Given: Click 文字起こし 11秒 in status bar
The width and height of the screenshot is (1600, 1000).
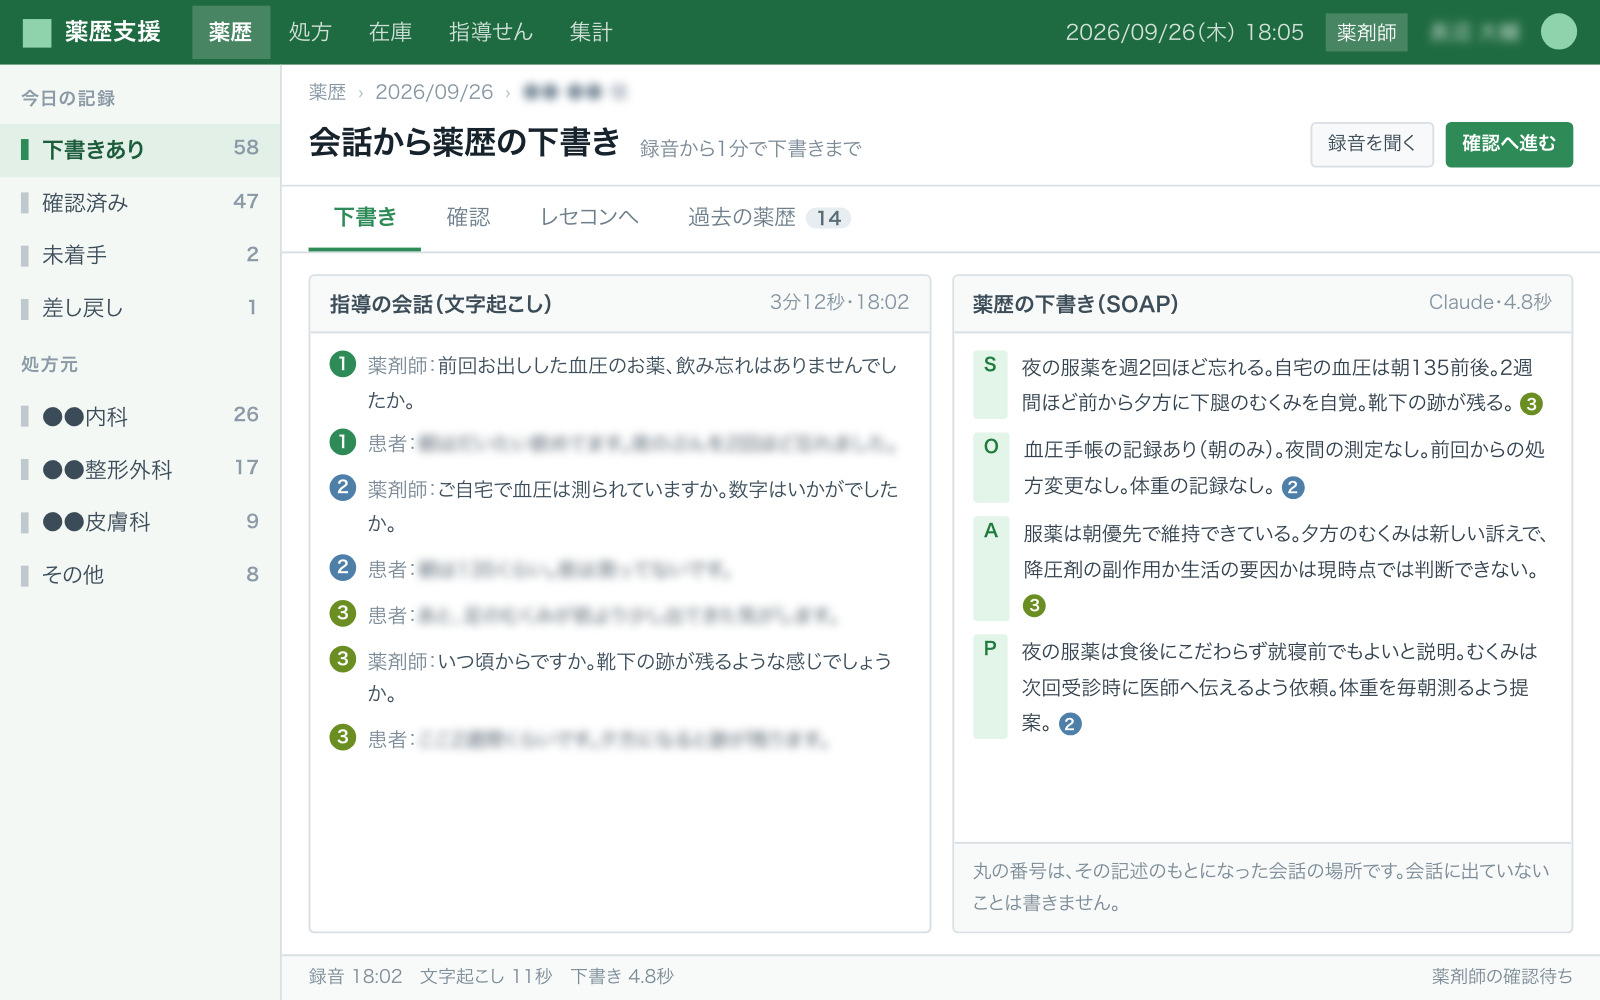Looking at the screenshot, I should (x=486, y=977).
